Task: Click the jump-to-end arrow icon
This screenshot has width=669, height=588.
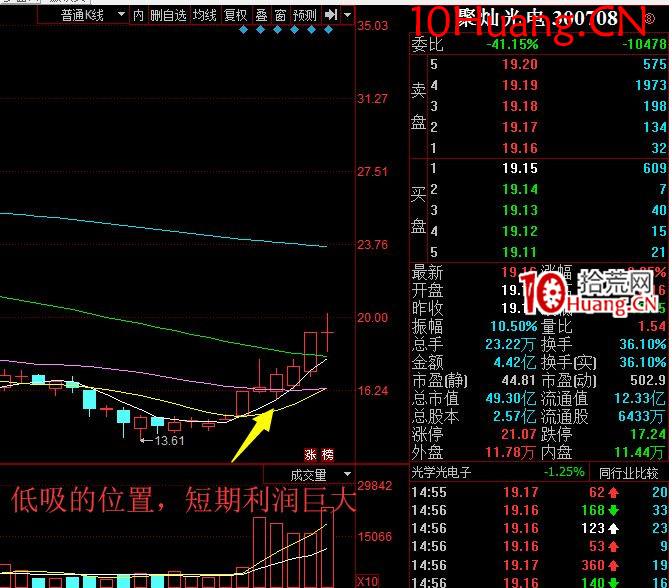Action: click(x=331, y=15)
